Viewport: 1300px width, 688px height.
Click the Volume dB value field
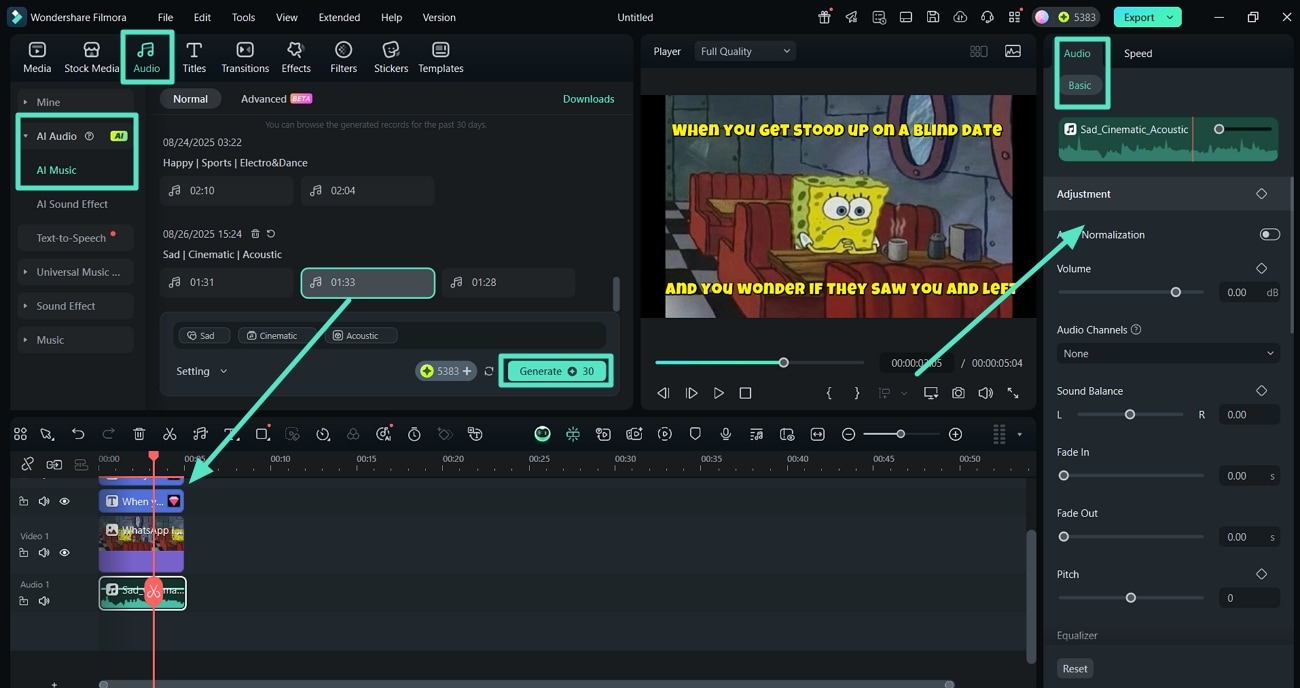1239,292
